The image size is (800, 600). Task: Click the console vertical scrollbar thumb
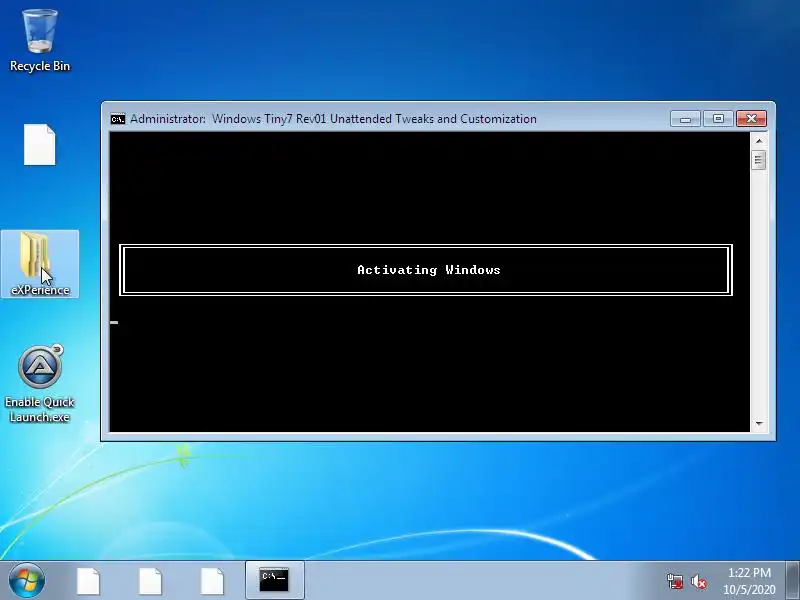click(x=759, y=160)
